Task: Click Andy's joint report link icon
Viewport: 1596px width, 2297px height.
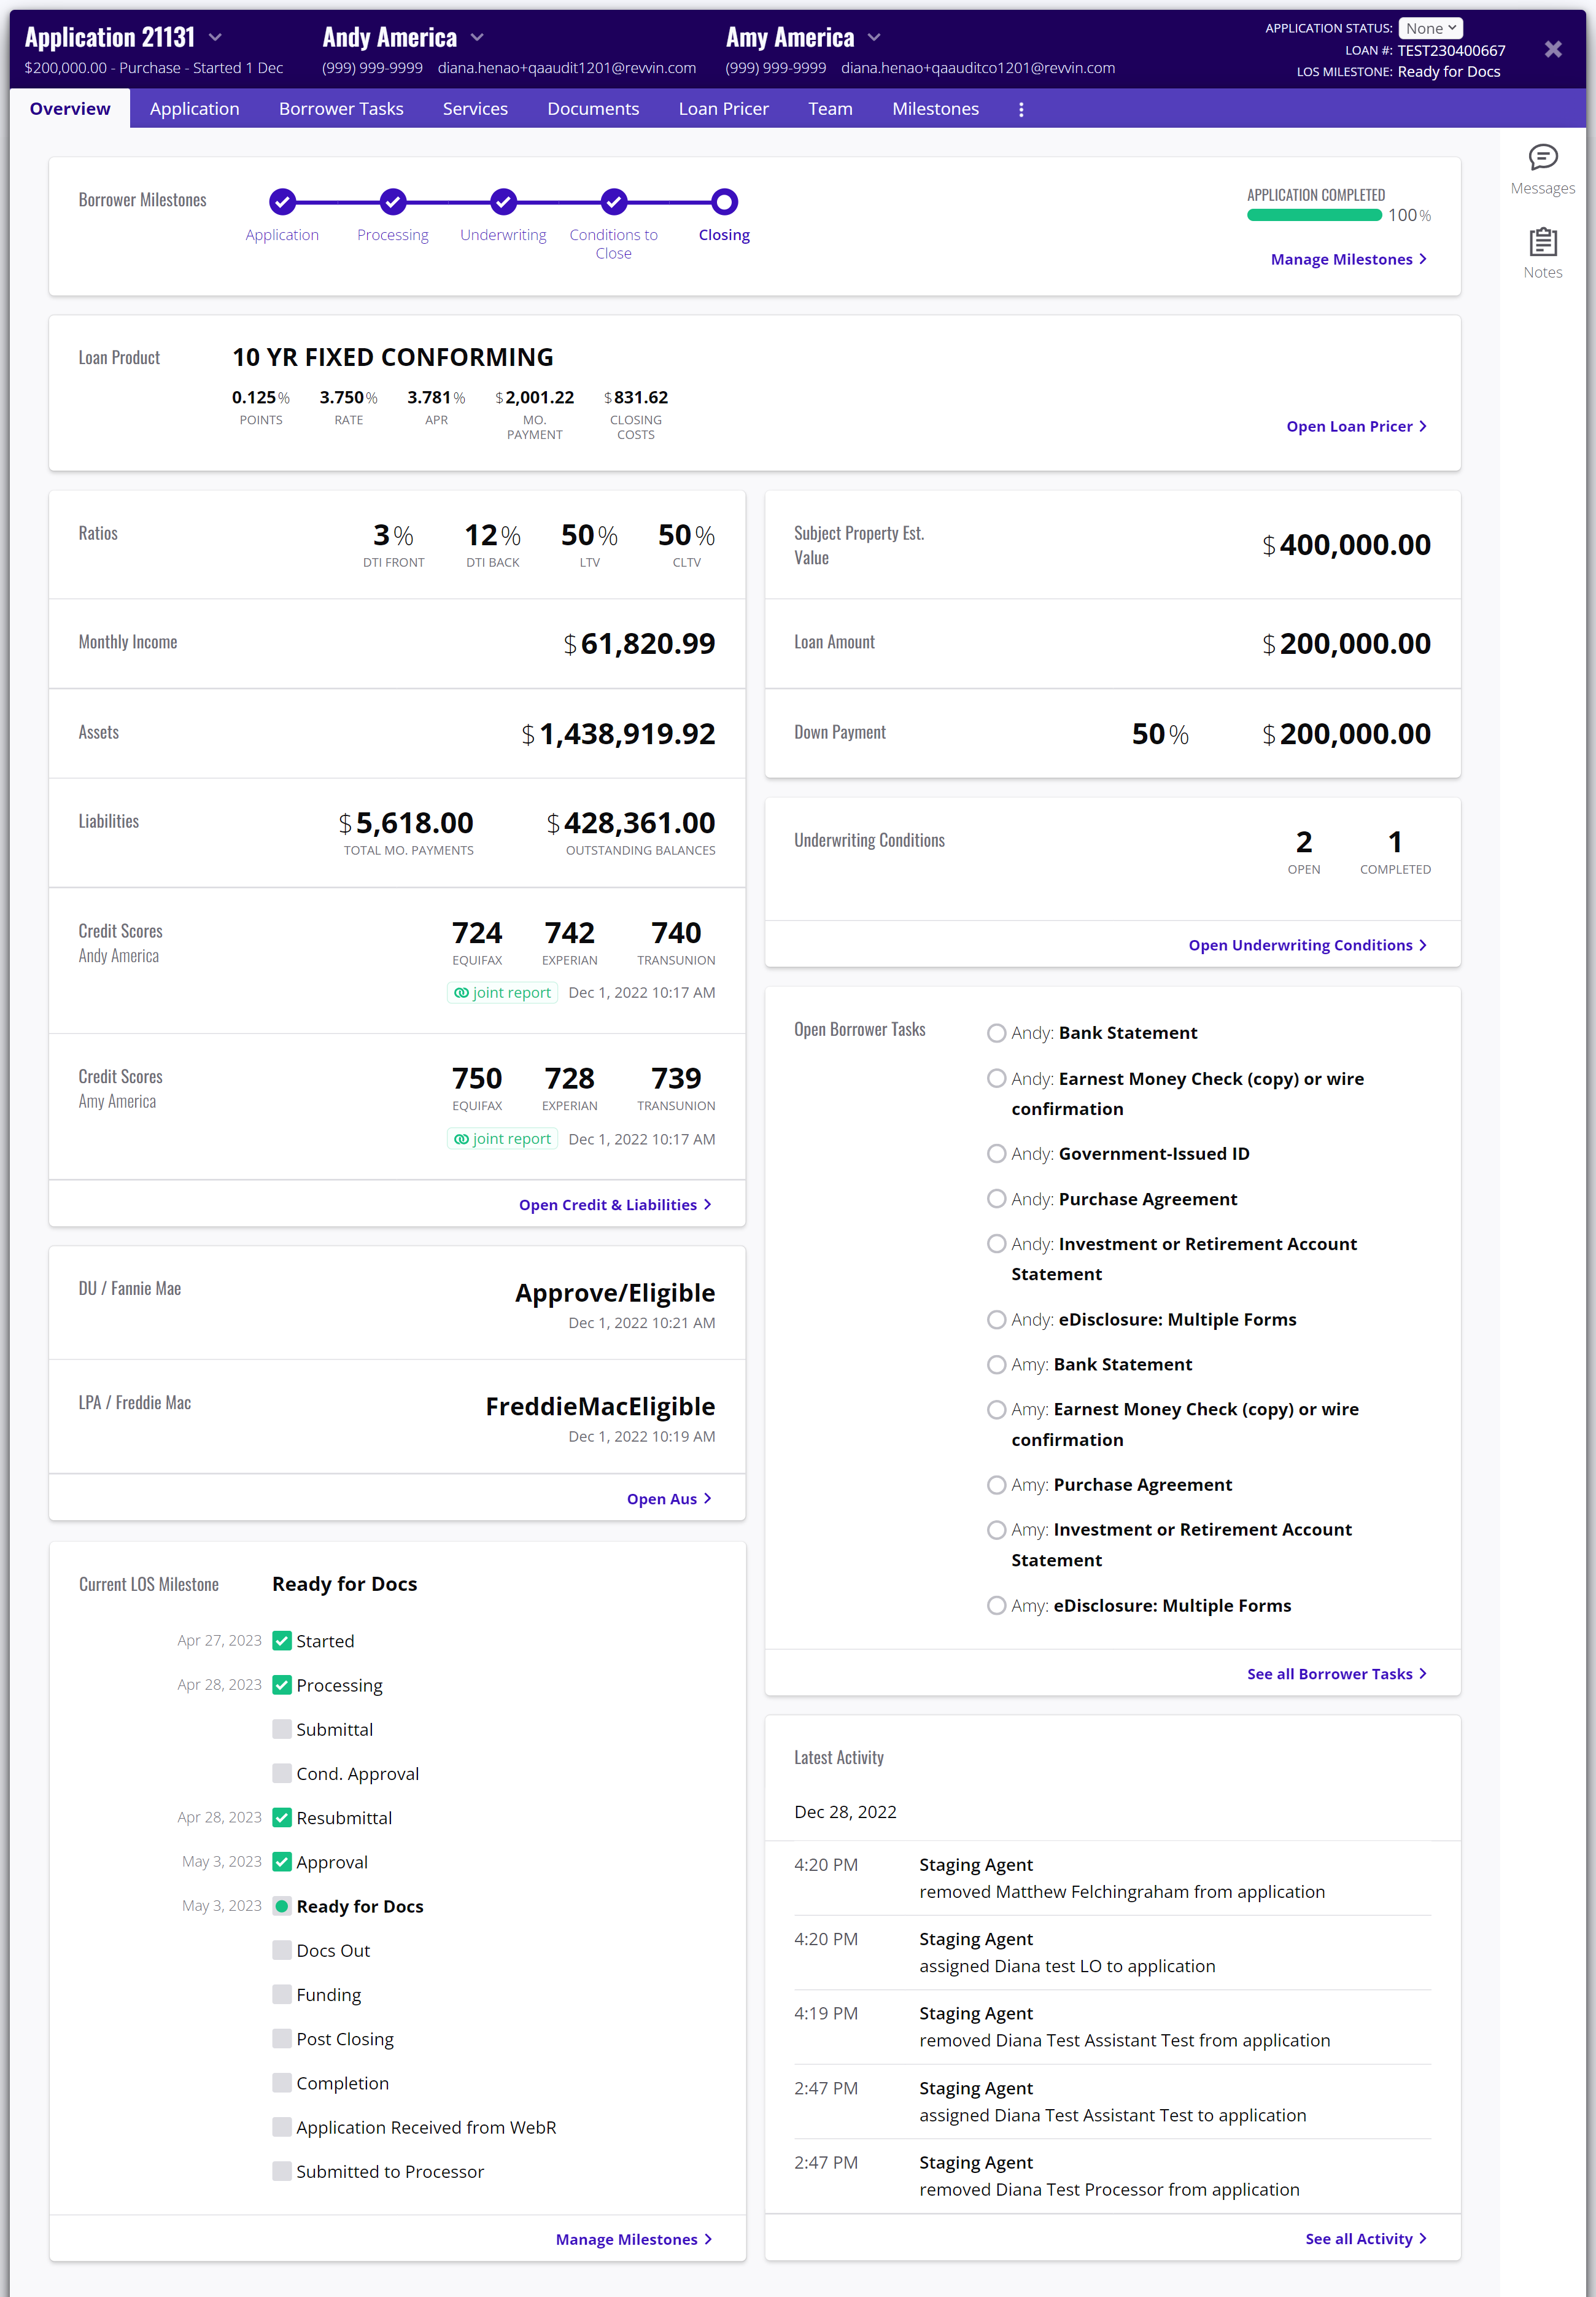Action: tap(461, 993)
